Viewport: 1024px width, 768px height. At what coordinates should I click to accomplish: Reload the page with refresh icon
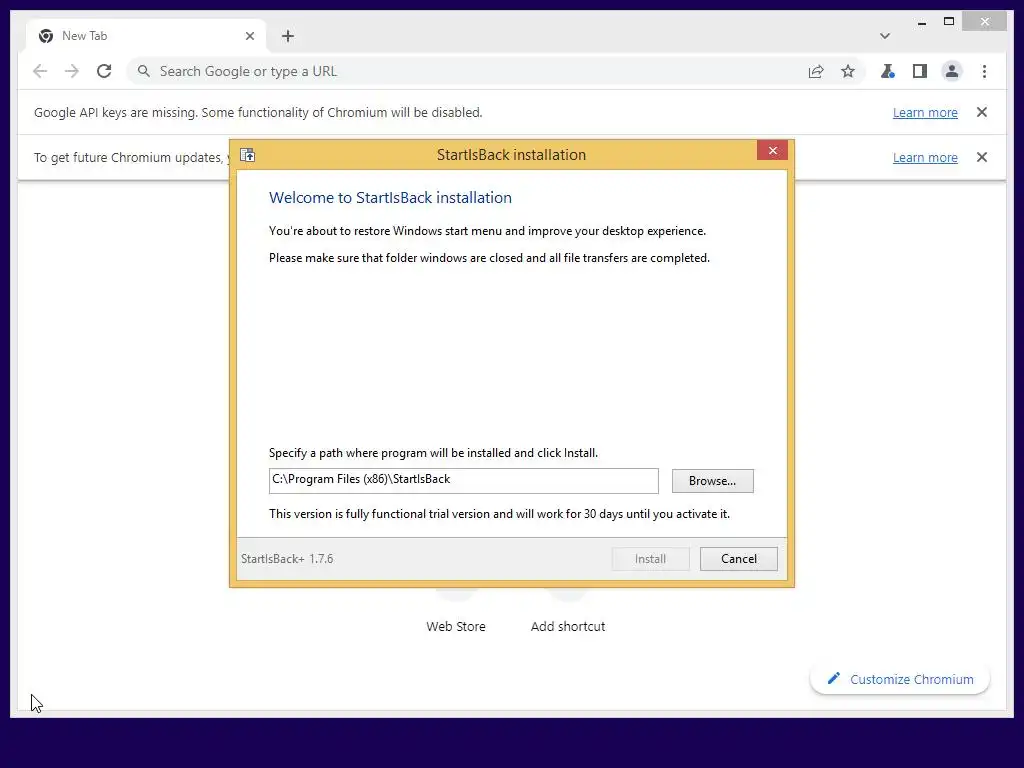click(104, 71)
